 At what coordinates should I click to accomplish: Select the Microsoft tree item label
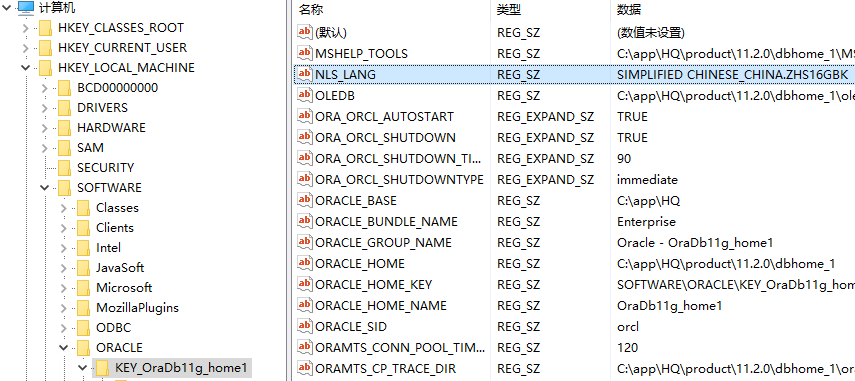tap(124, 287)
